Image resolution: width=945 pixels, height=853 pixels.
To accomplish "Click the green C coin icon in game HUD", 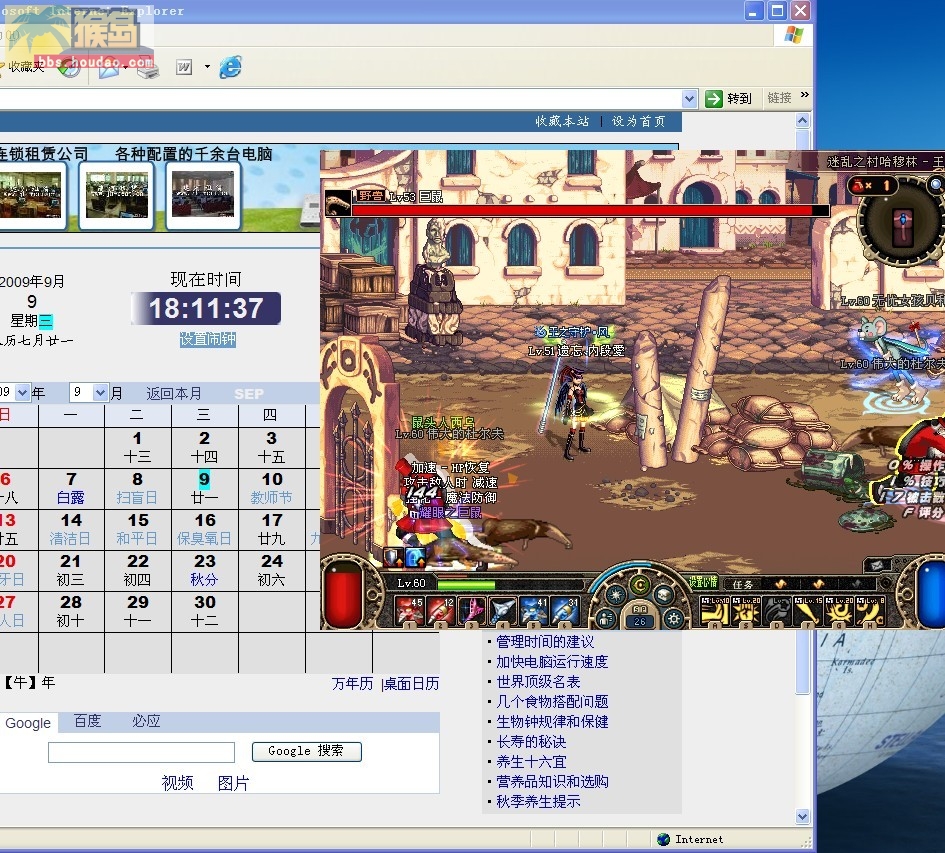I will (640, 585).
